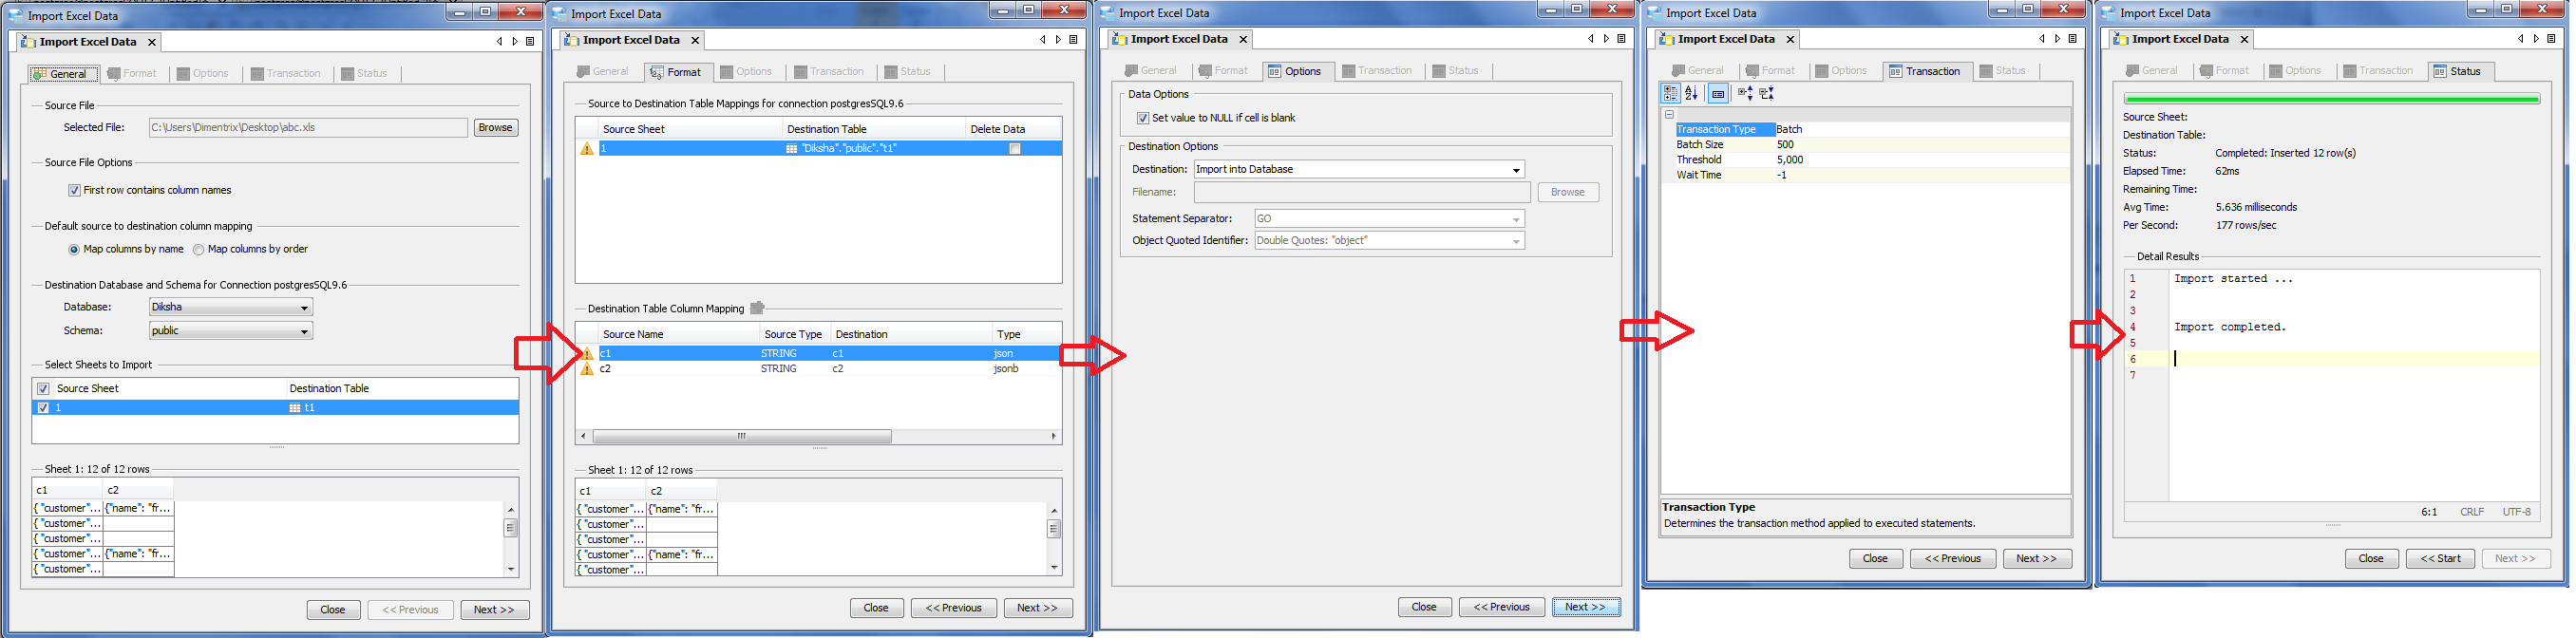
Task: Uncheck Set value to NULL if cell is blank
Action: 1143,118
